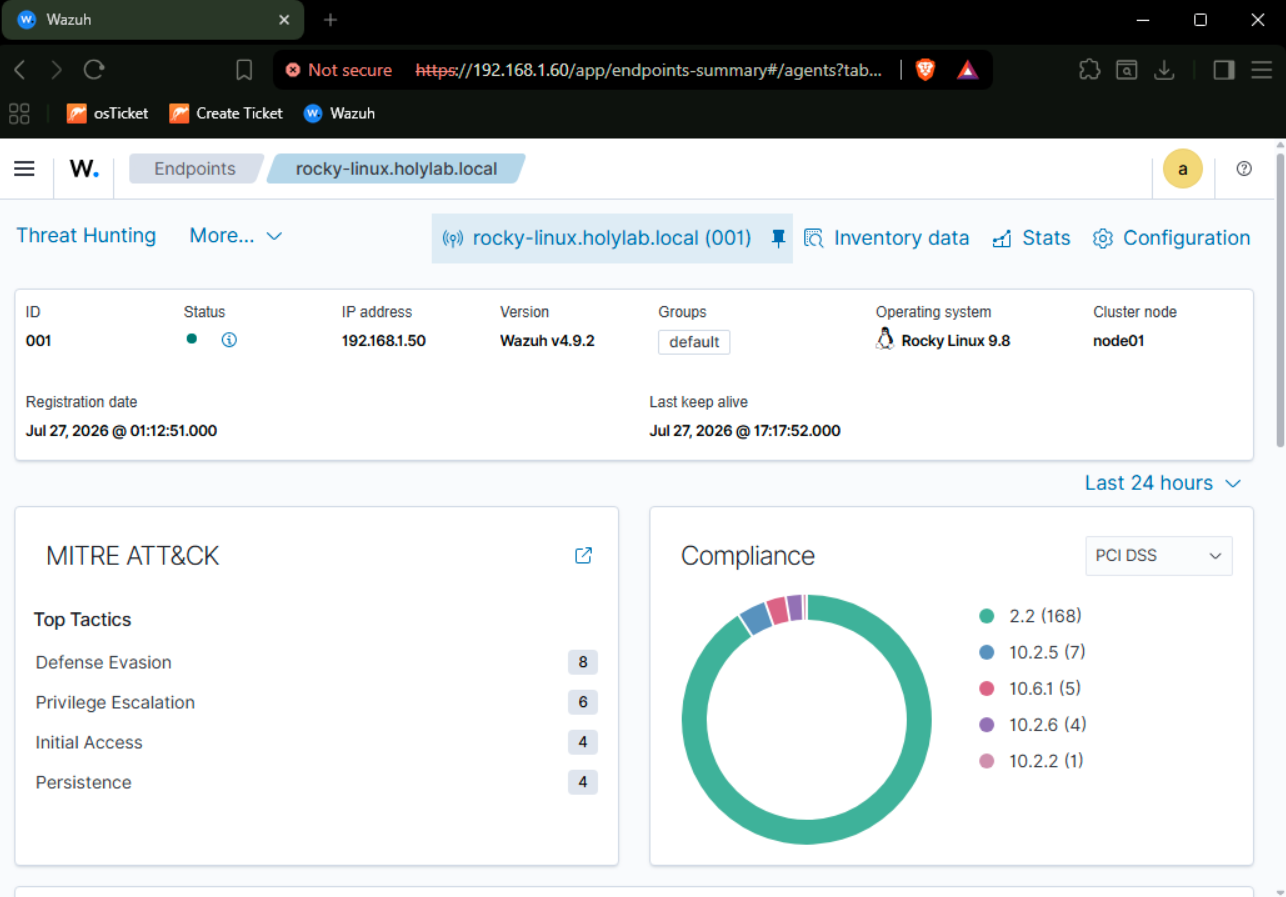Reload the page with refresh icon
1286x897 pixels.
tap(94, 70)
